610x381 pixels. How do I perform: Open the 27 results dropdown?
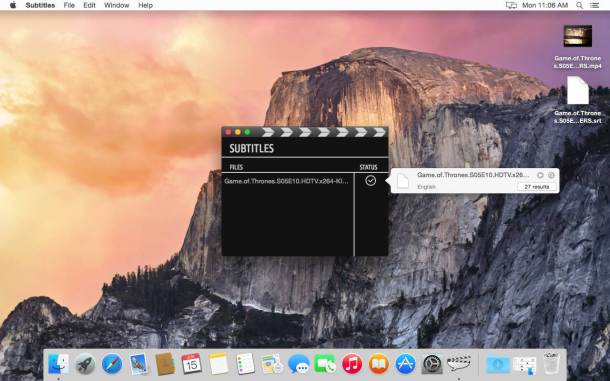(536, 187)
